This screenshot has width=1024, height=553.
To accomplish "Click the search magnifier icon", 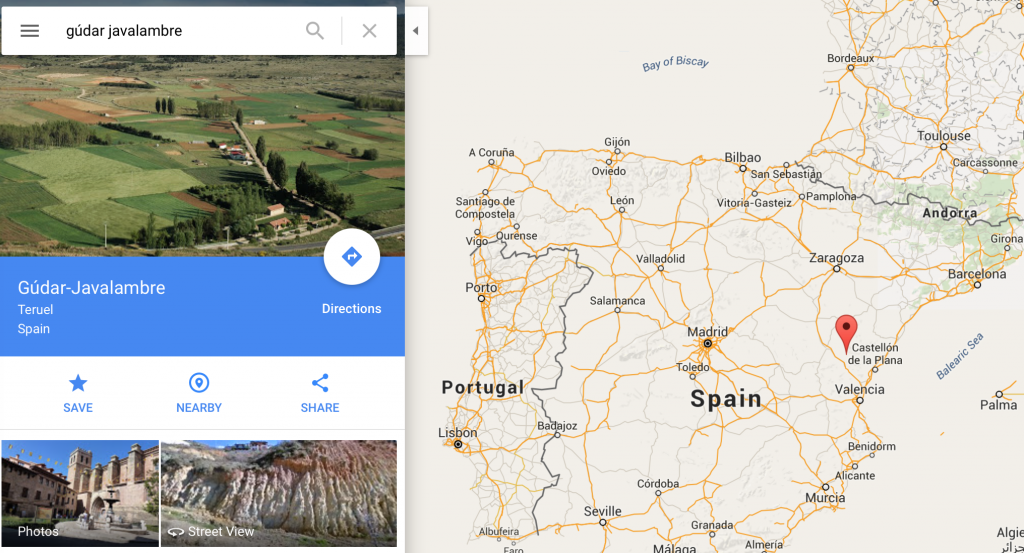I will [x=315, y=31].
